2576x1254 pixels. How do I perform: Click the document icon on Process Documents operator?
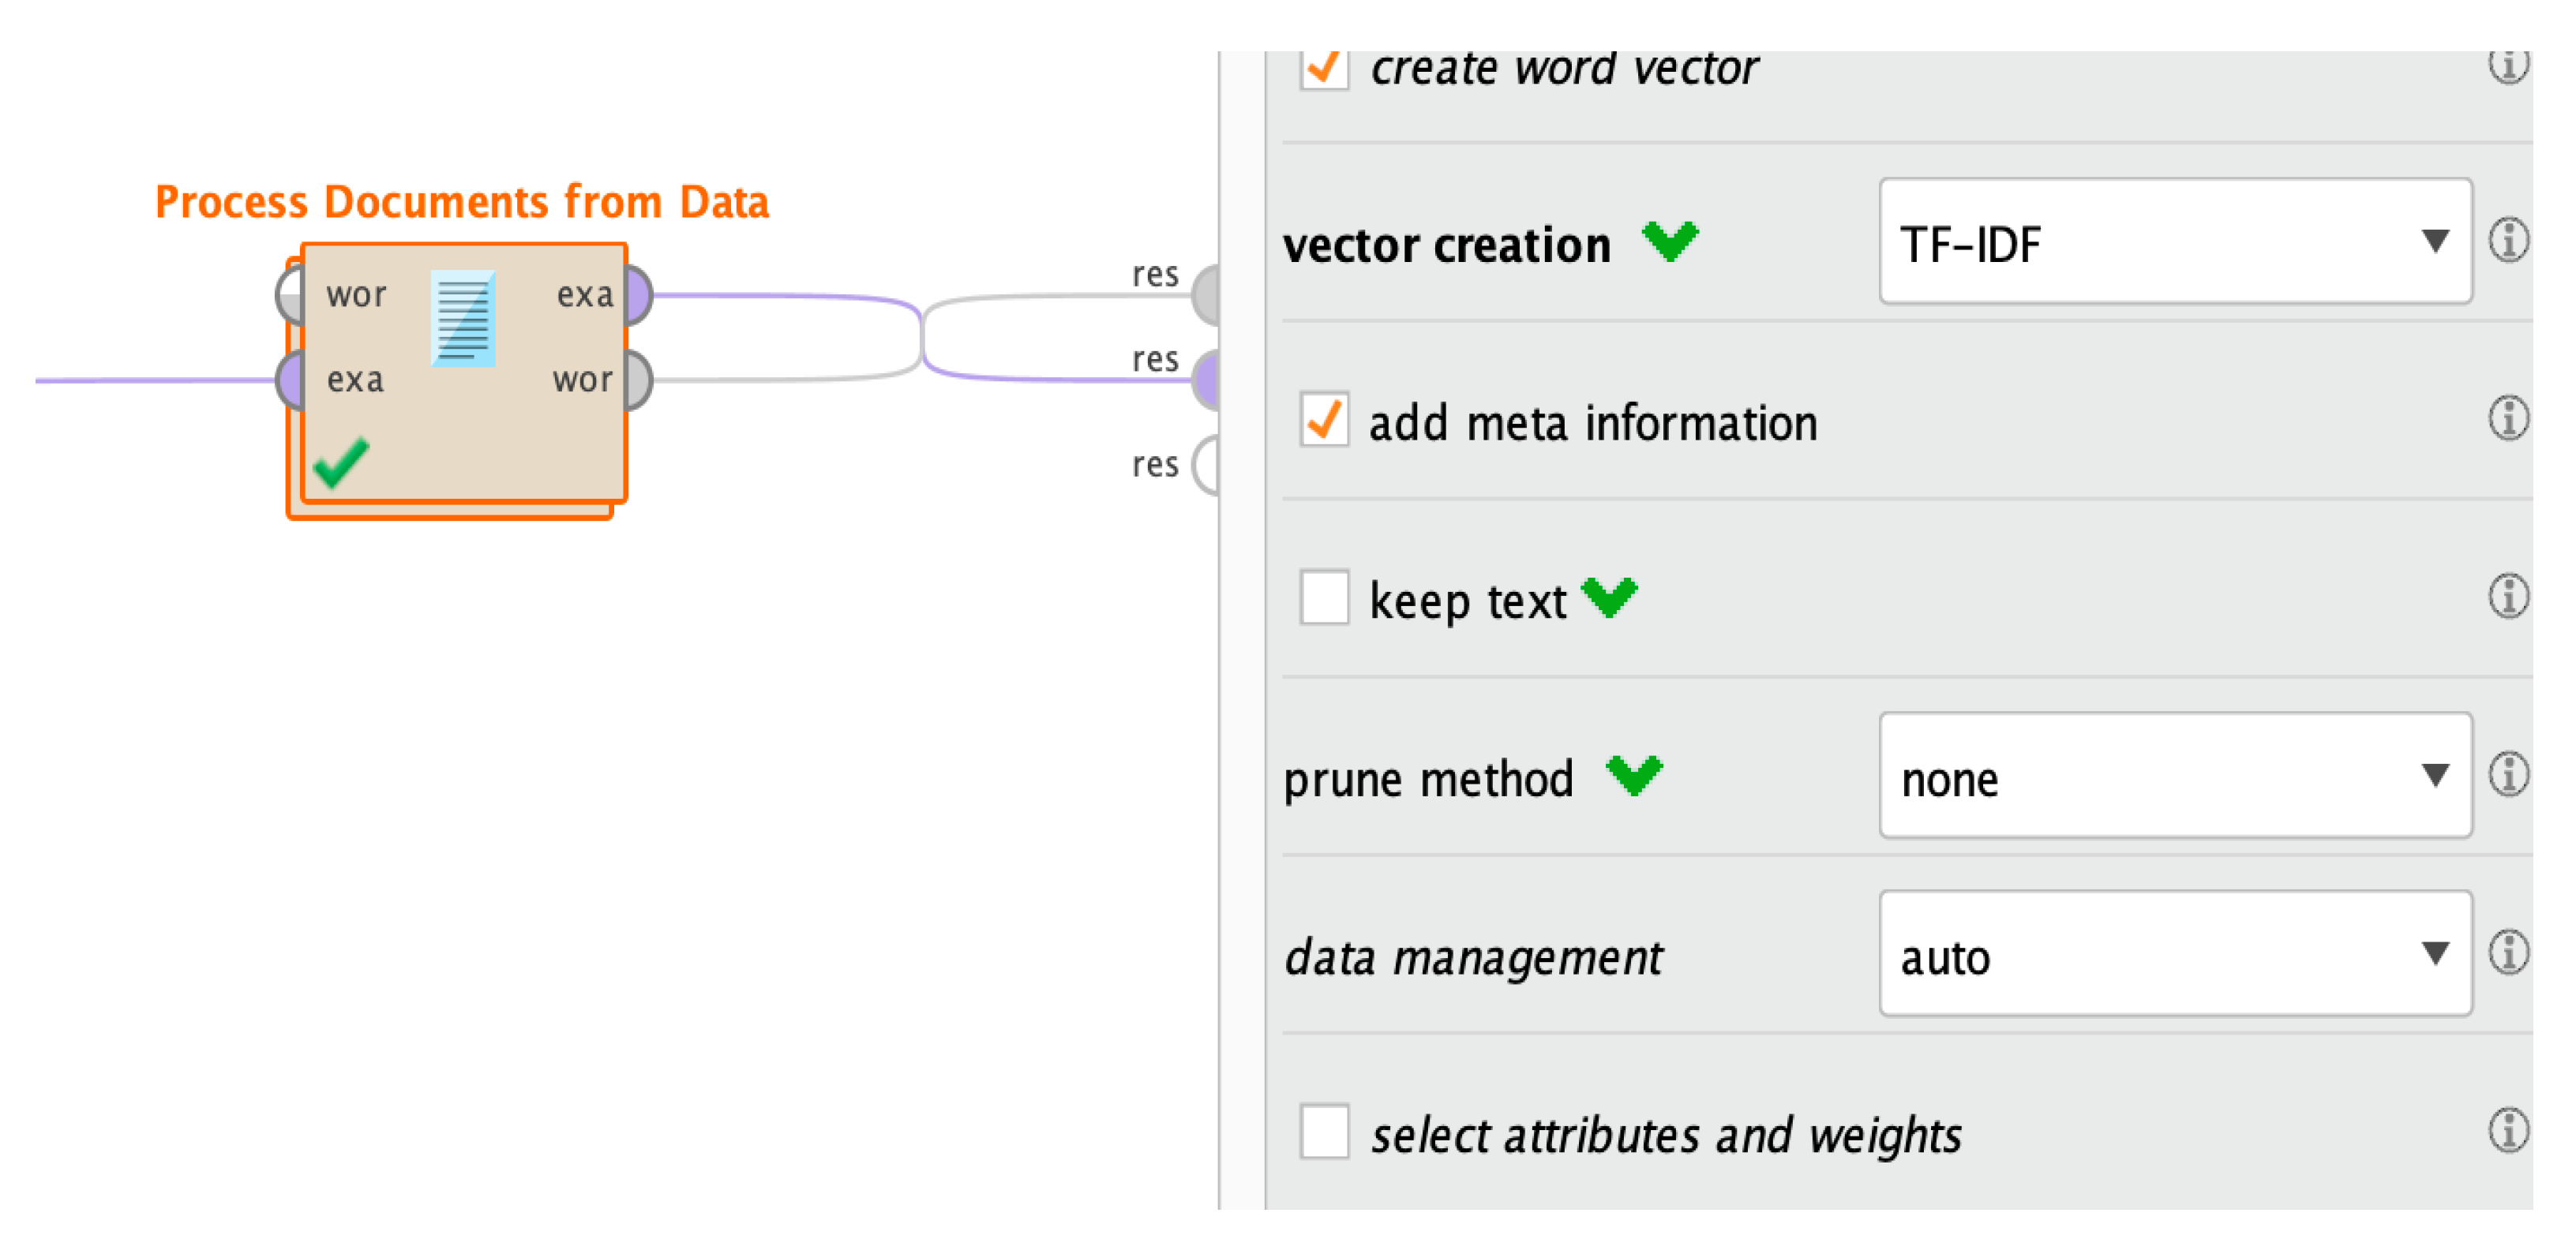[x=463, y=318]
